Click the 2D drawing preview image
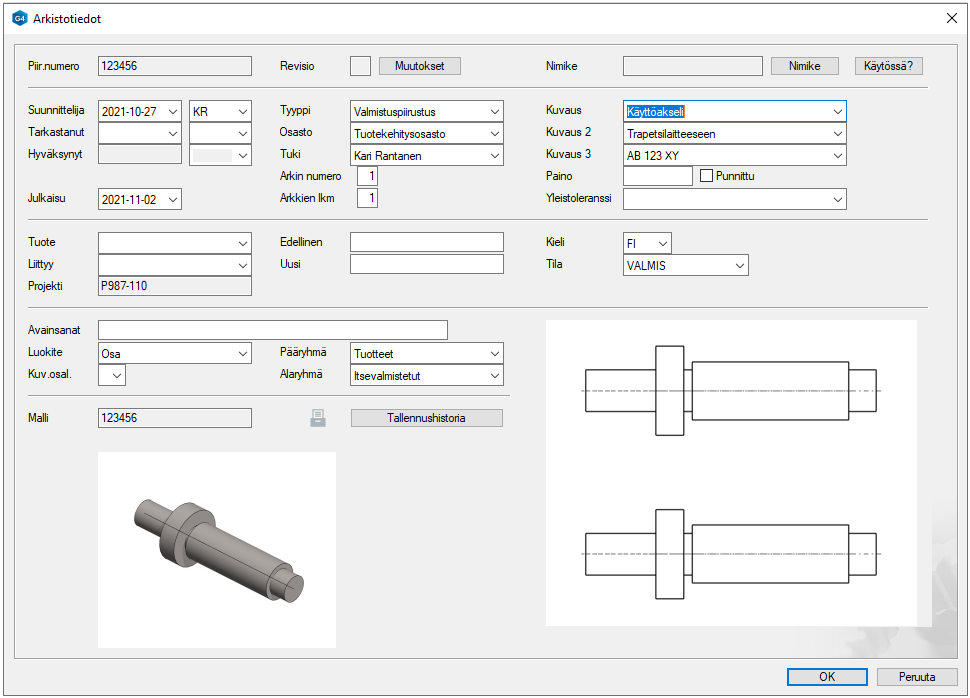This screenshot has width=970, height=698. [x=731, y=473]
